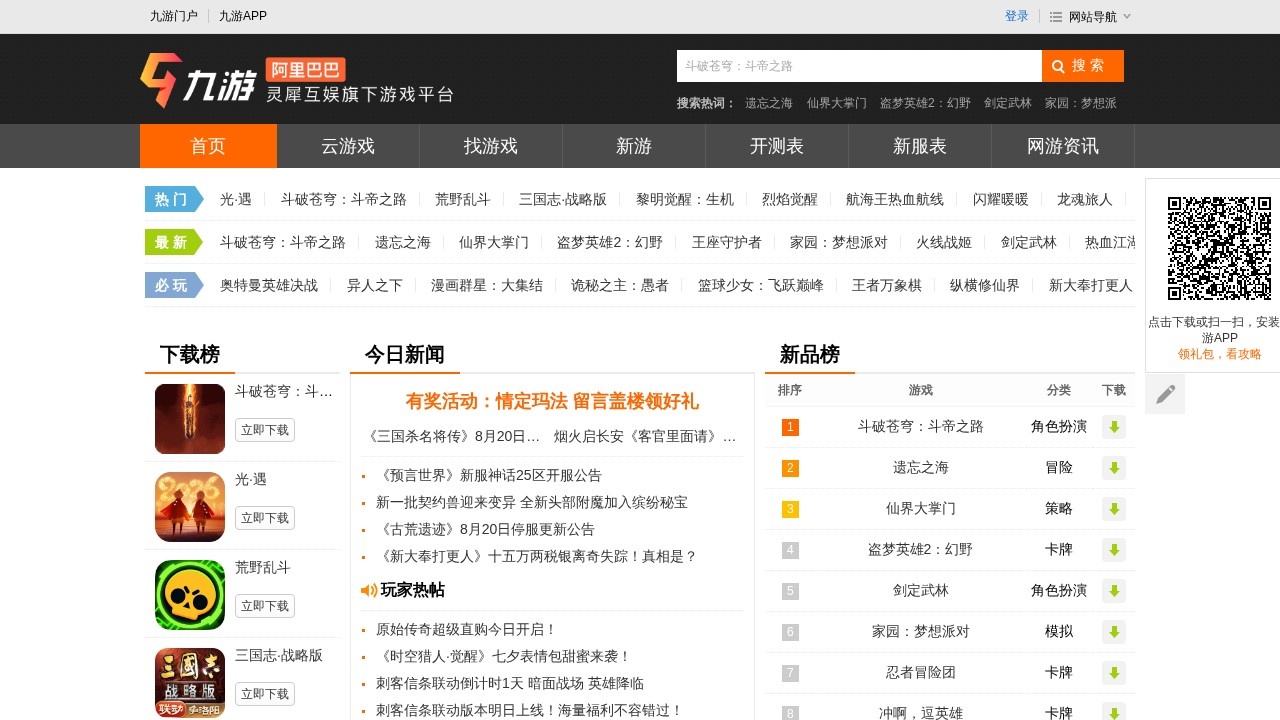This screenshot has height=720, width=1280.
Task: Open the 九游门户 link
Action: click(x=174, y=16)
